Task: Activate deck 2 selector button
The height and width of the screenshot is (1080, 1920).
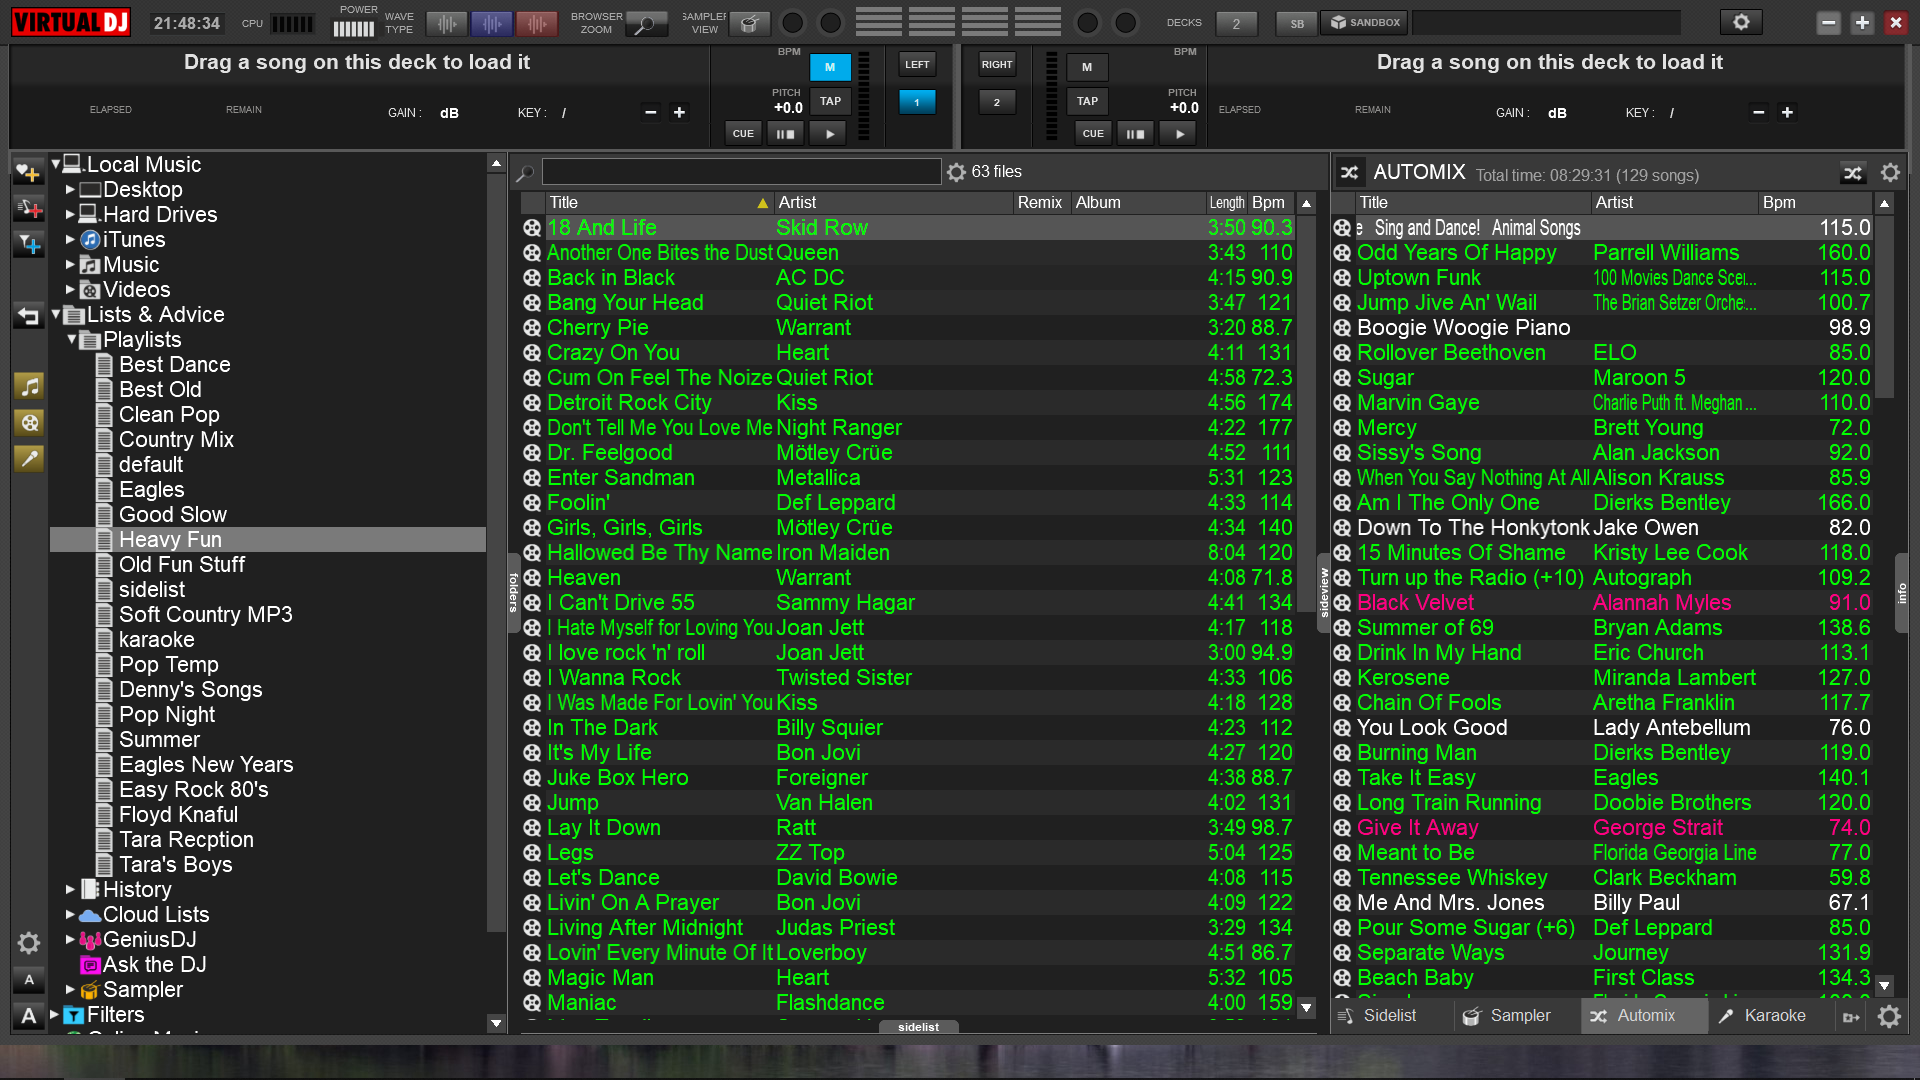Action: (x=997, y=102)
